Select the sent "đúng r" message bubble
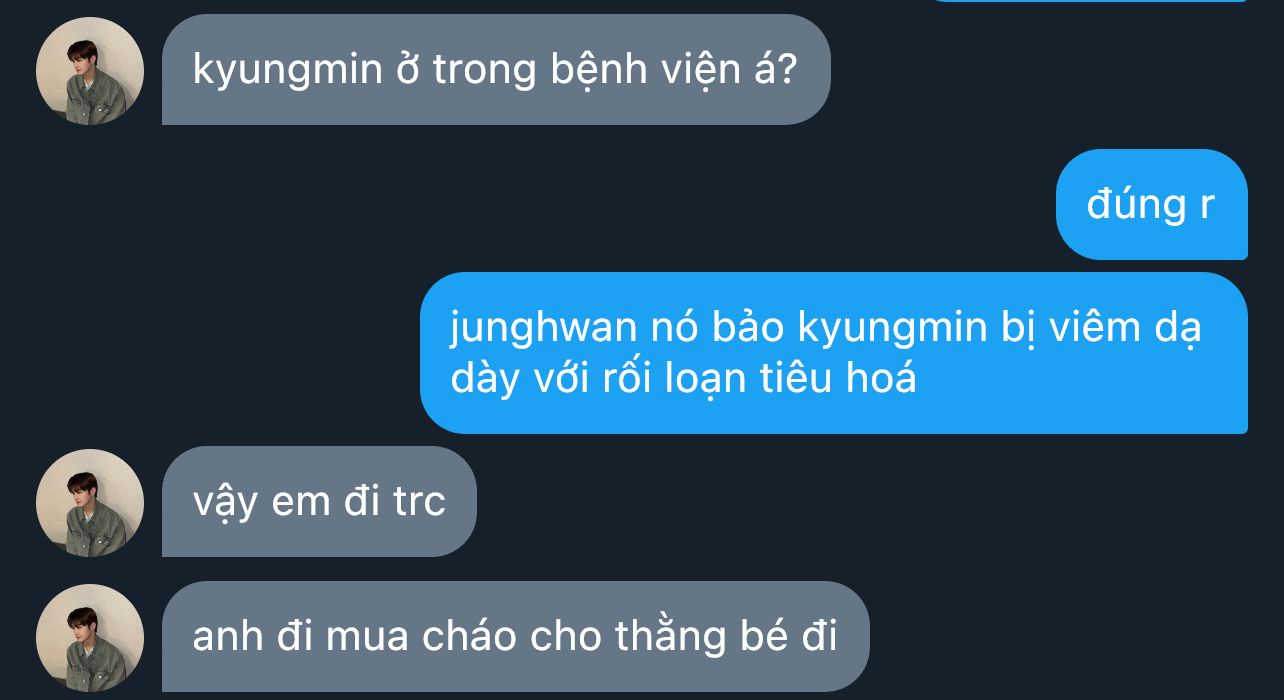This screenshot has width=1284, height=700. [x=1152, y=205]
